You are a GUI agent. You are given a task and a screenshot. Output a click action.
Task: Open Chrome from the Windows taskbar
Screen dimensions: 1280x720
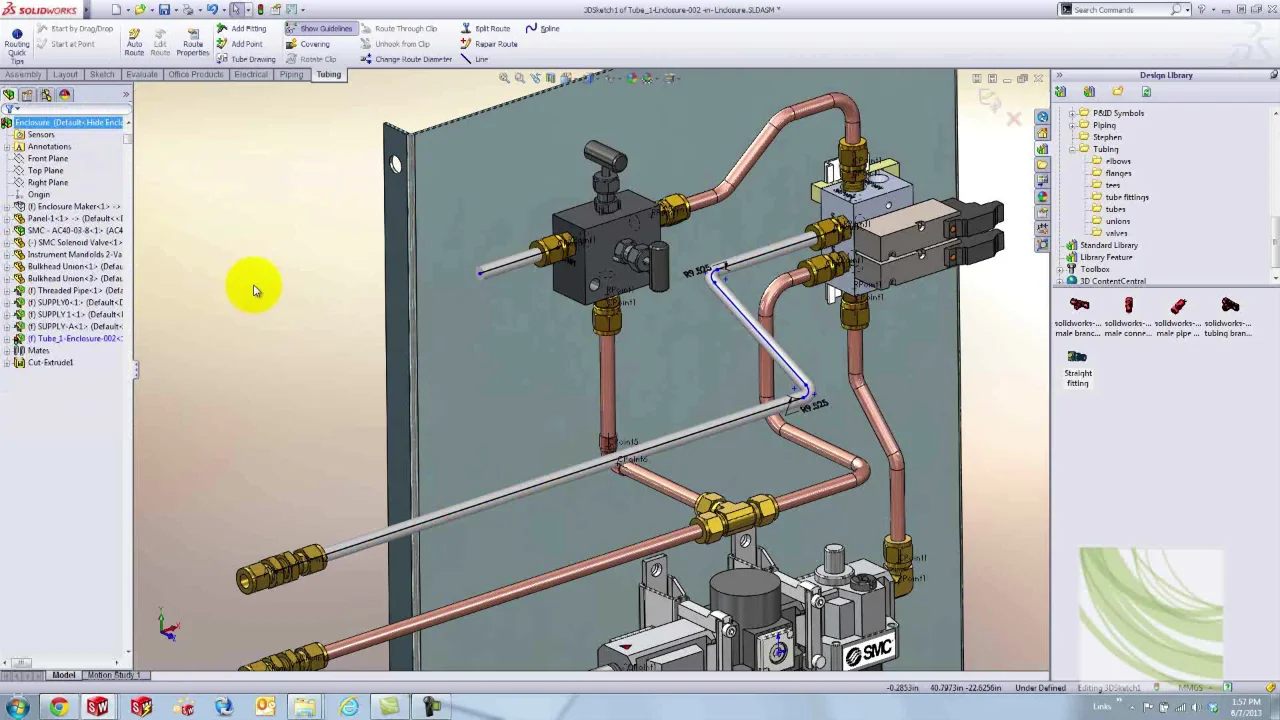tap(59, 708)
